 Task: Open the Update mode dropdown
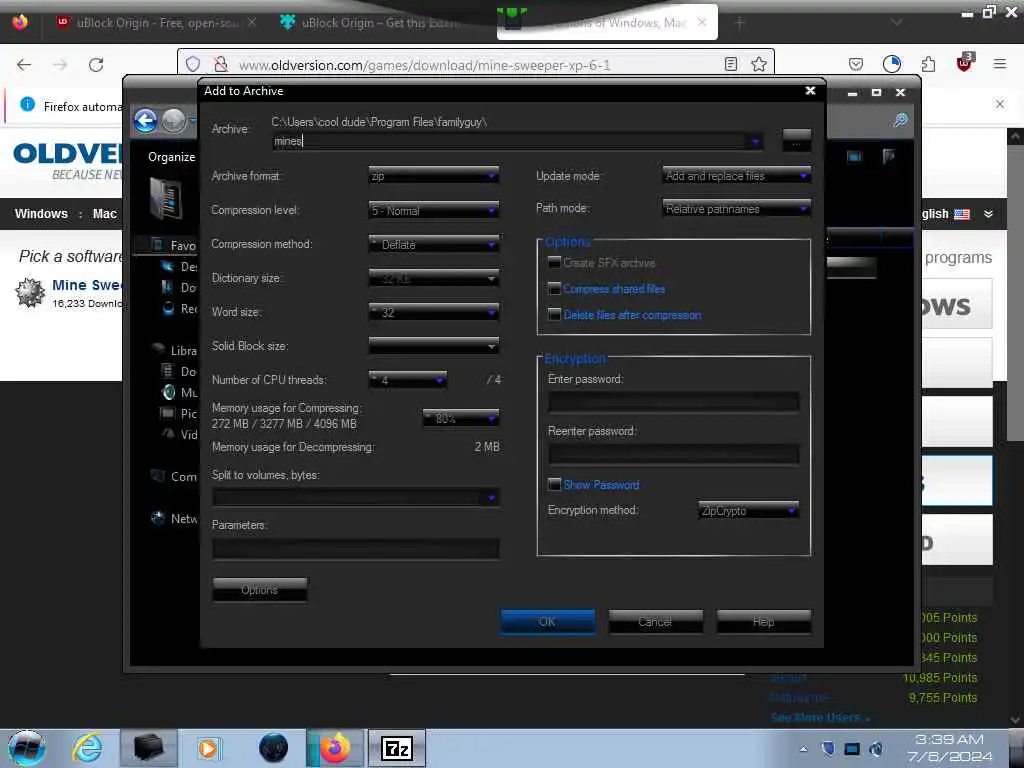[x=737, y=175]
